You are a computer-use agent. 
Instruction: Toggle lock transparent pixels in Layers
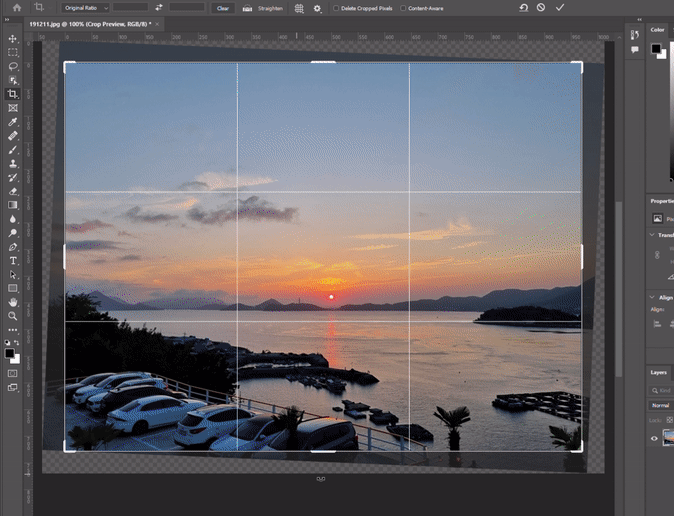click(670, 420)
